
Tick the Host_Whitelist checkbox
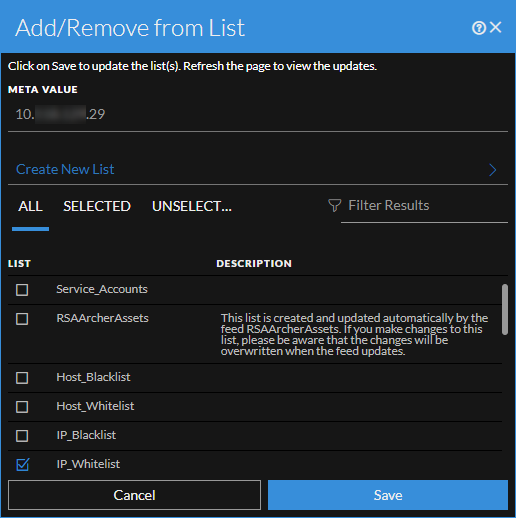click(x=22, y=407)
